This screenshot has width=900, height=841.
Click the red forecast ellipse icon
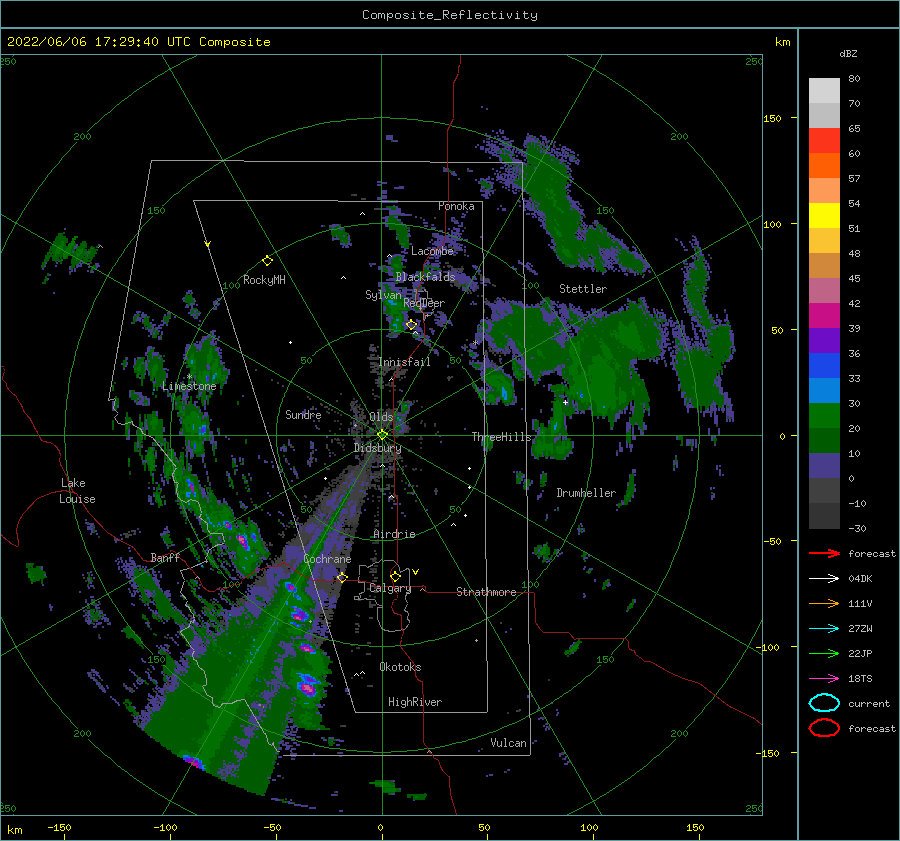(x=824, y=728)
